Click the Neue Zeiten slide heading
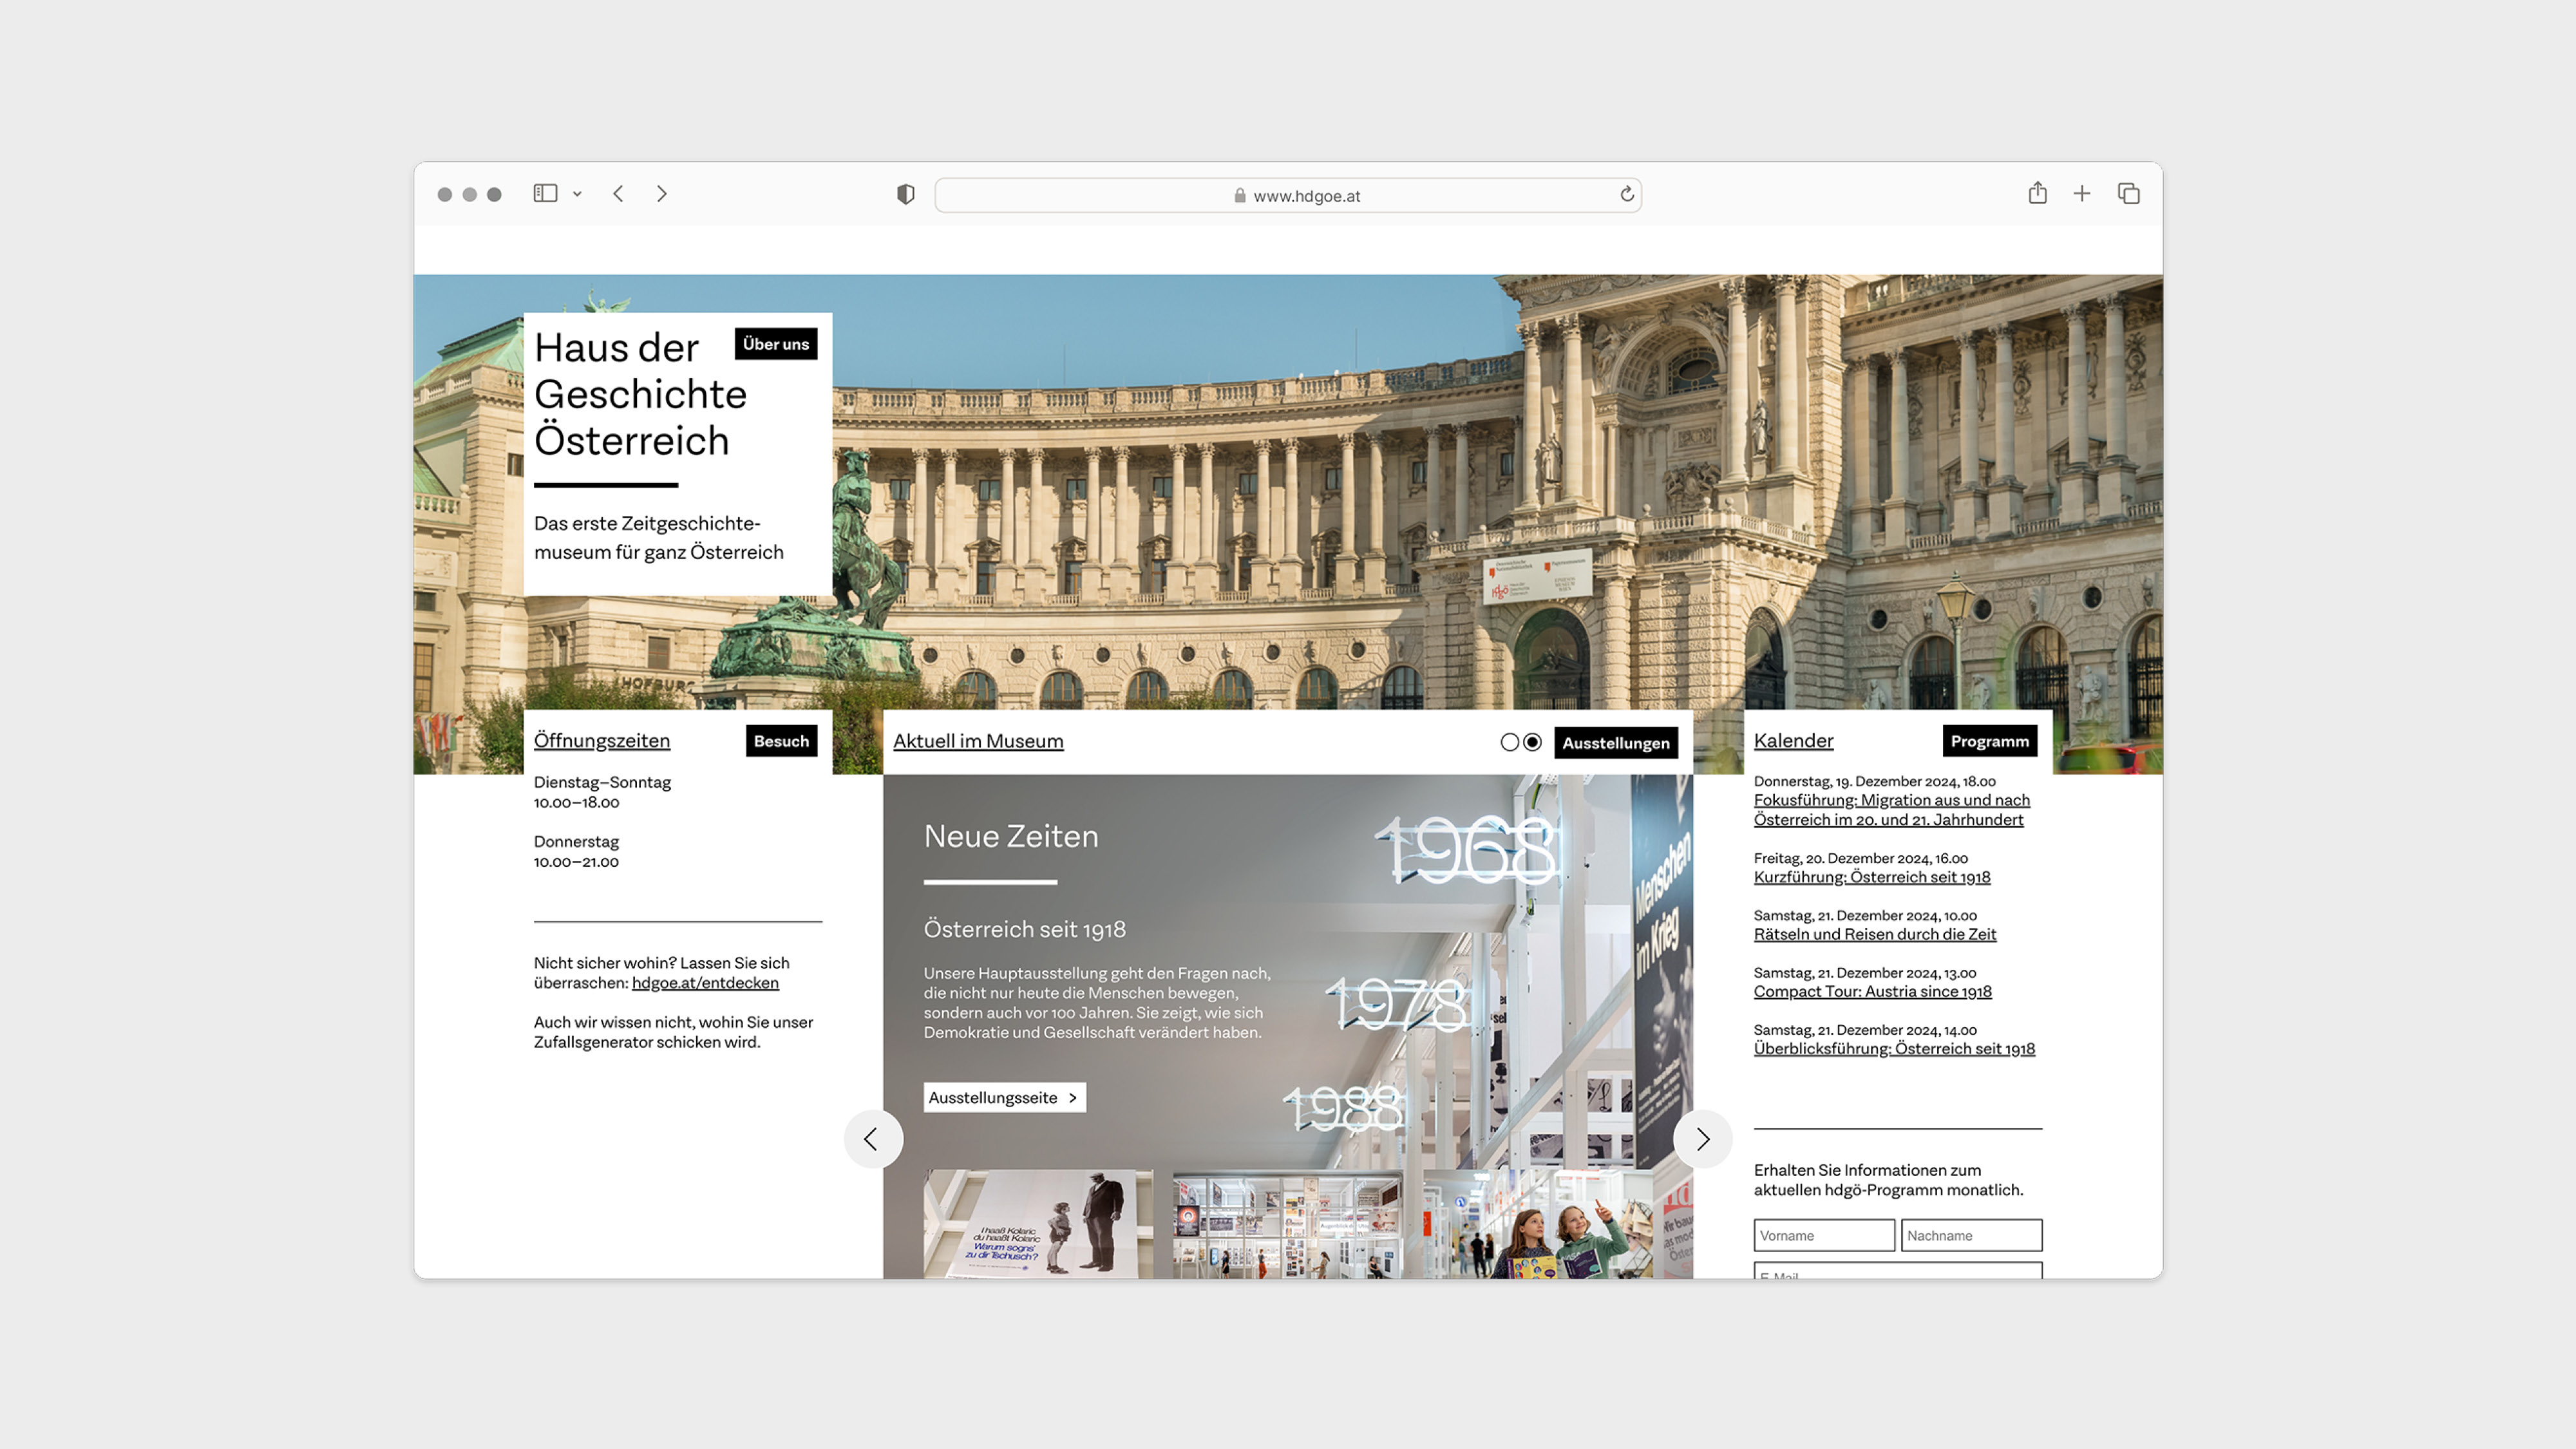This screenshot has width=2576, height=1449. click(1011, 836)
